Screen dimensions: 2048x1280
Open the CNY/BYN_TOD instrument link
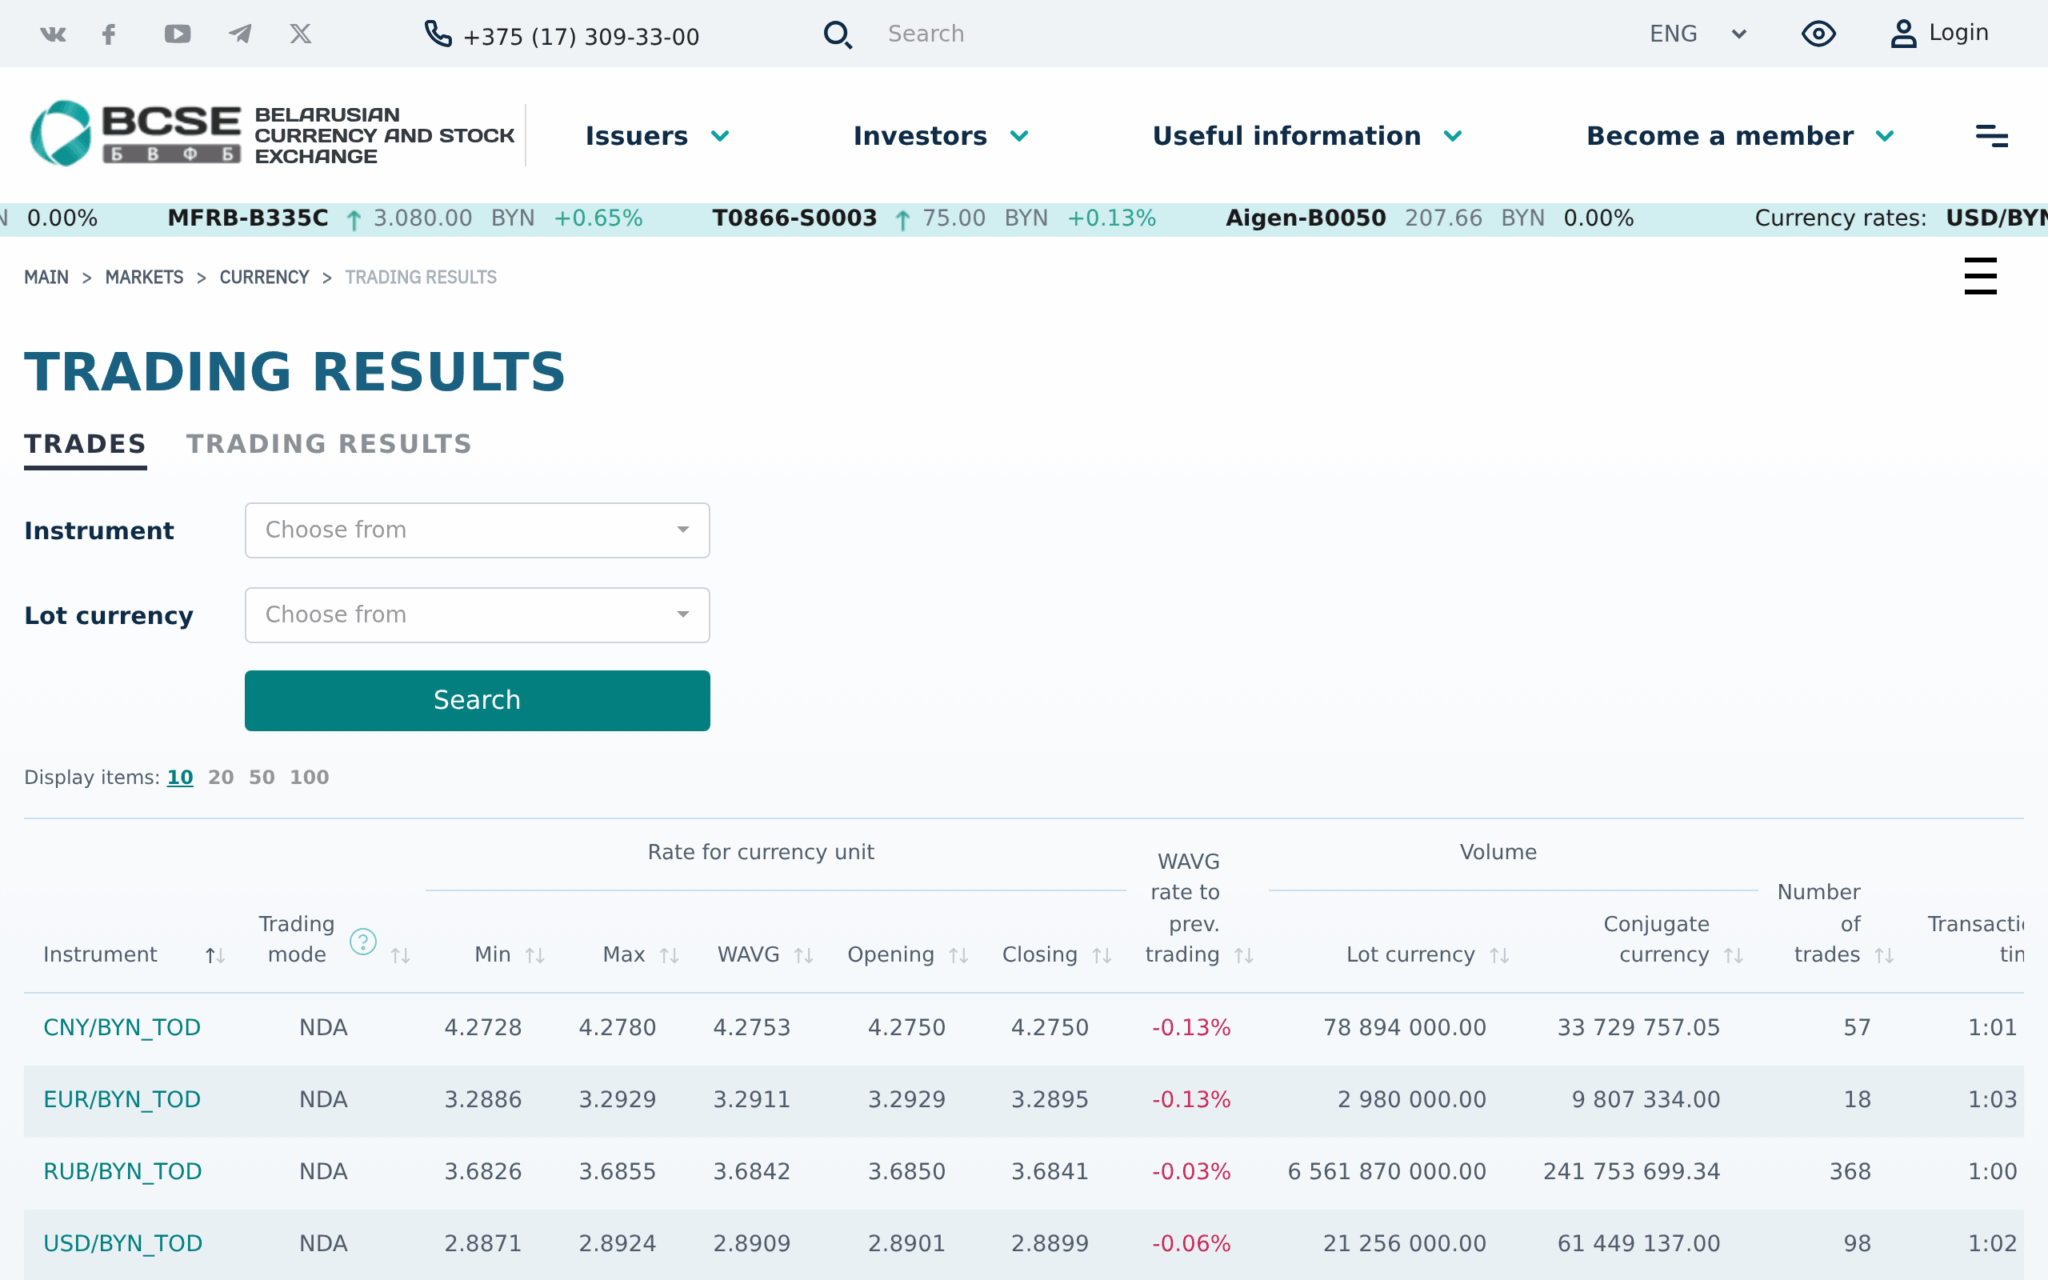coord(122,1027)
